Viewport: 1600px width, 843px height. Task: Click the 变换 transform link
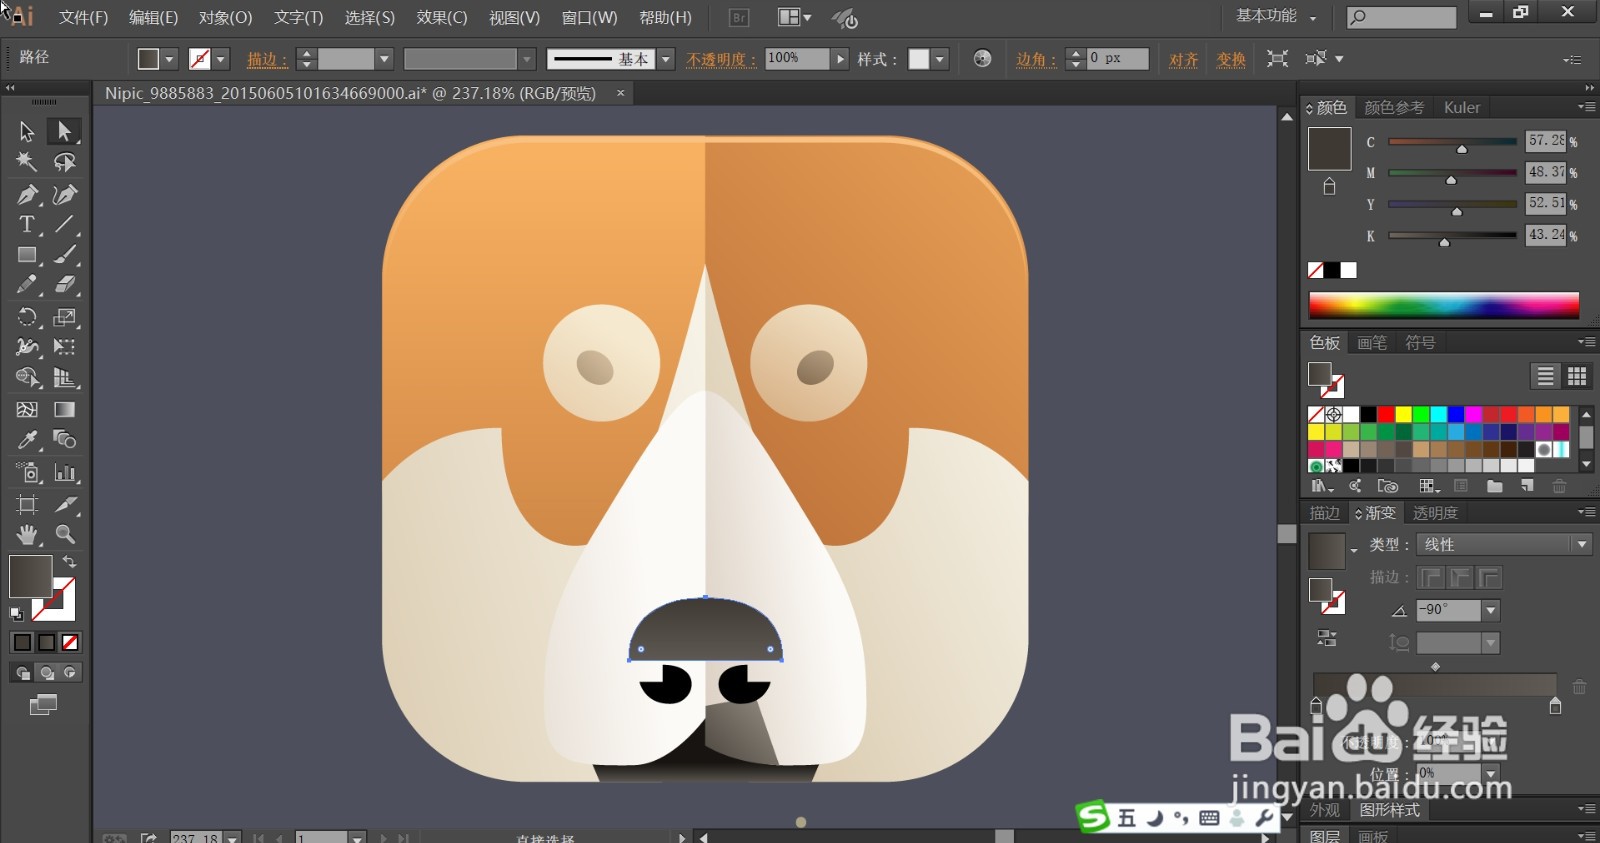1231,59
